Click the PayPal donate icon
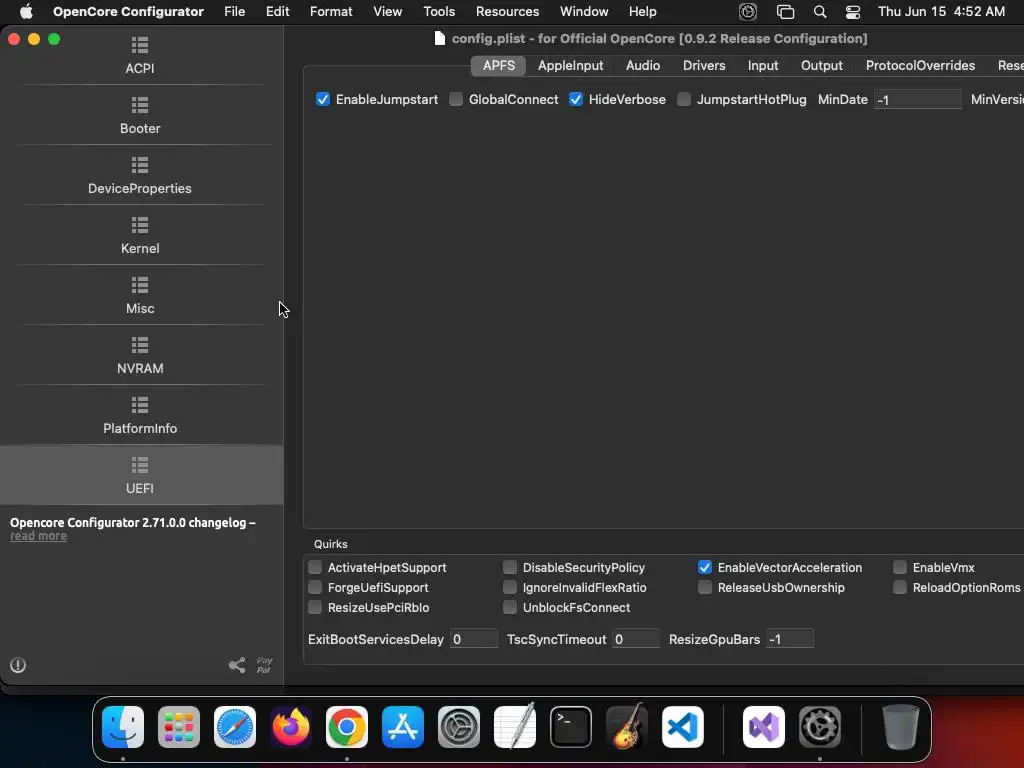This screenshot has width=1024, height=768. click(x=264, y=665)
